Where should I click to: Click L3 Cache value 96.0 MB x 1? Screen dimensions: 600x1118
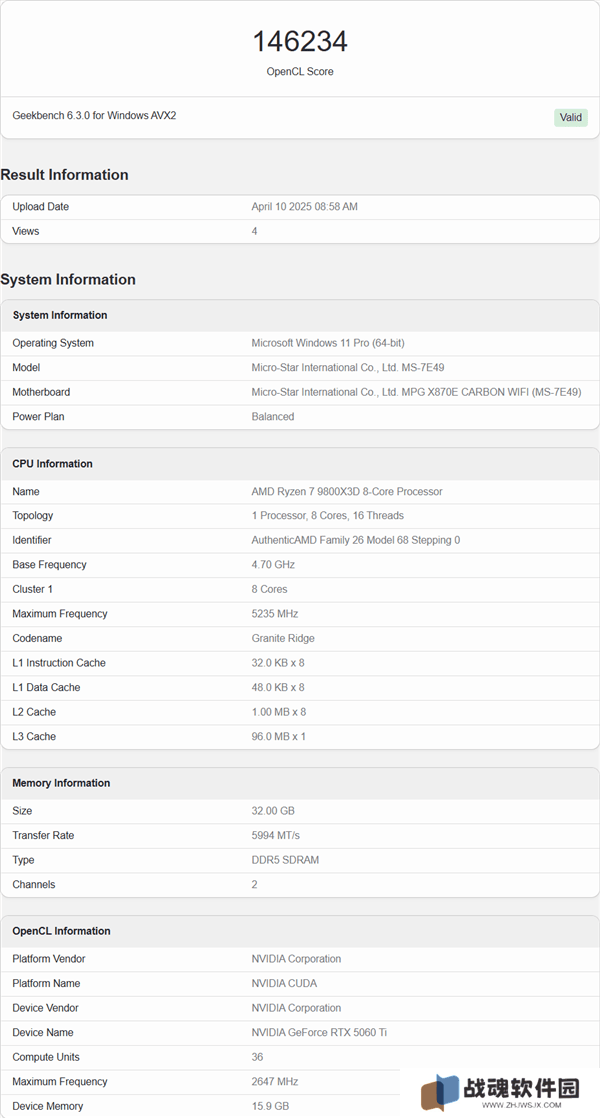tap(279, 737)
